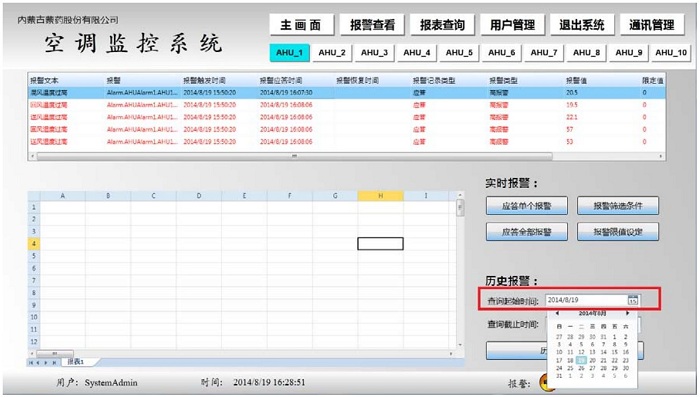Click the 应答单个报警 button
Screen dimensions: 700x397
527,206
